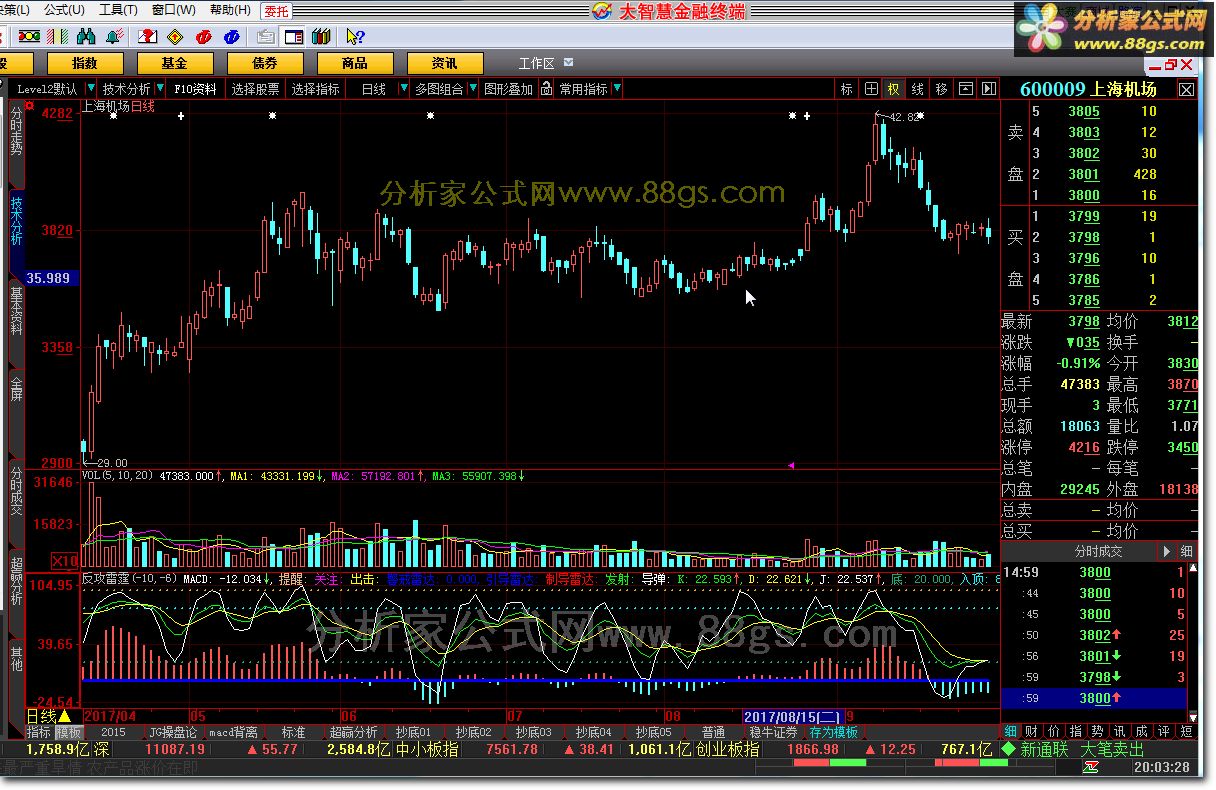The height and width of the screenshot is (790, 1216).
Task: Click the F10资料 button
Action: (195, 89)
